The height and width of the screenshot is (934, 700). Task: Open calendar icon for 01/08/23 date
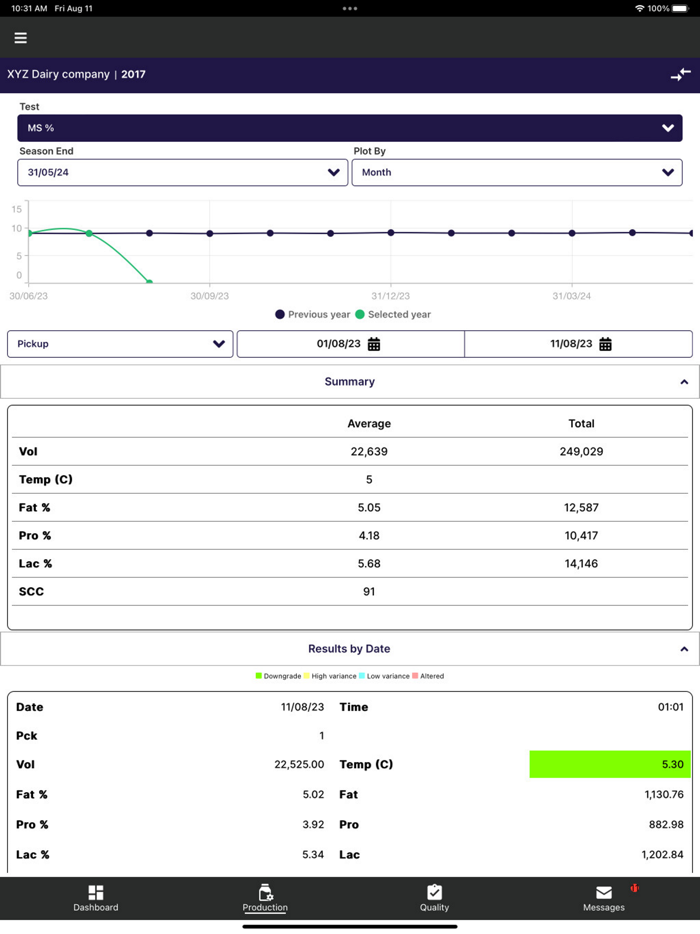pyautogui.click(x=374, y=344)
